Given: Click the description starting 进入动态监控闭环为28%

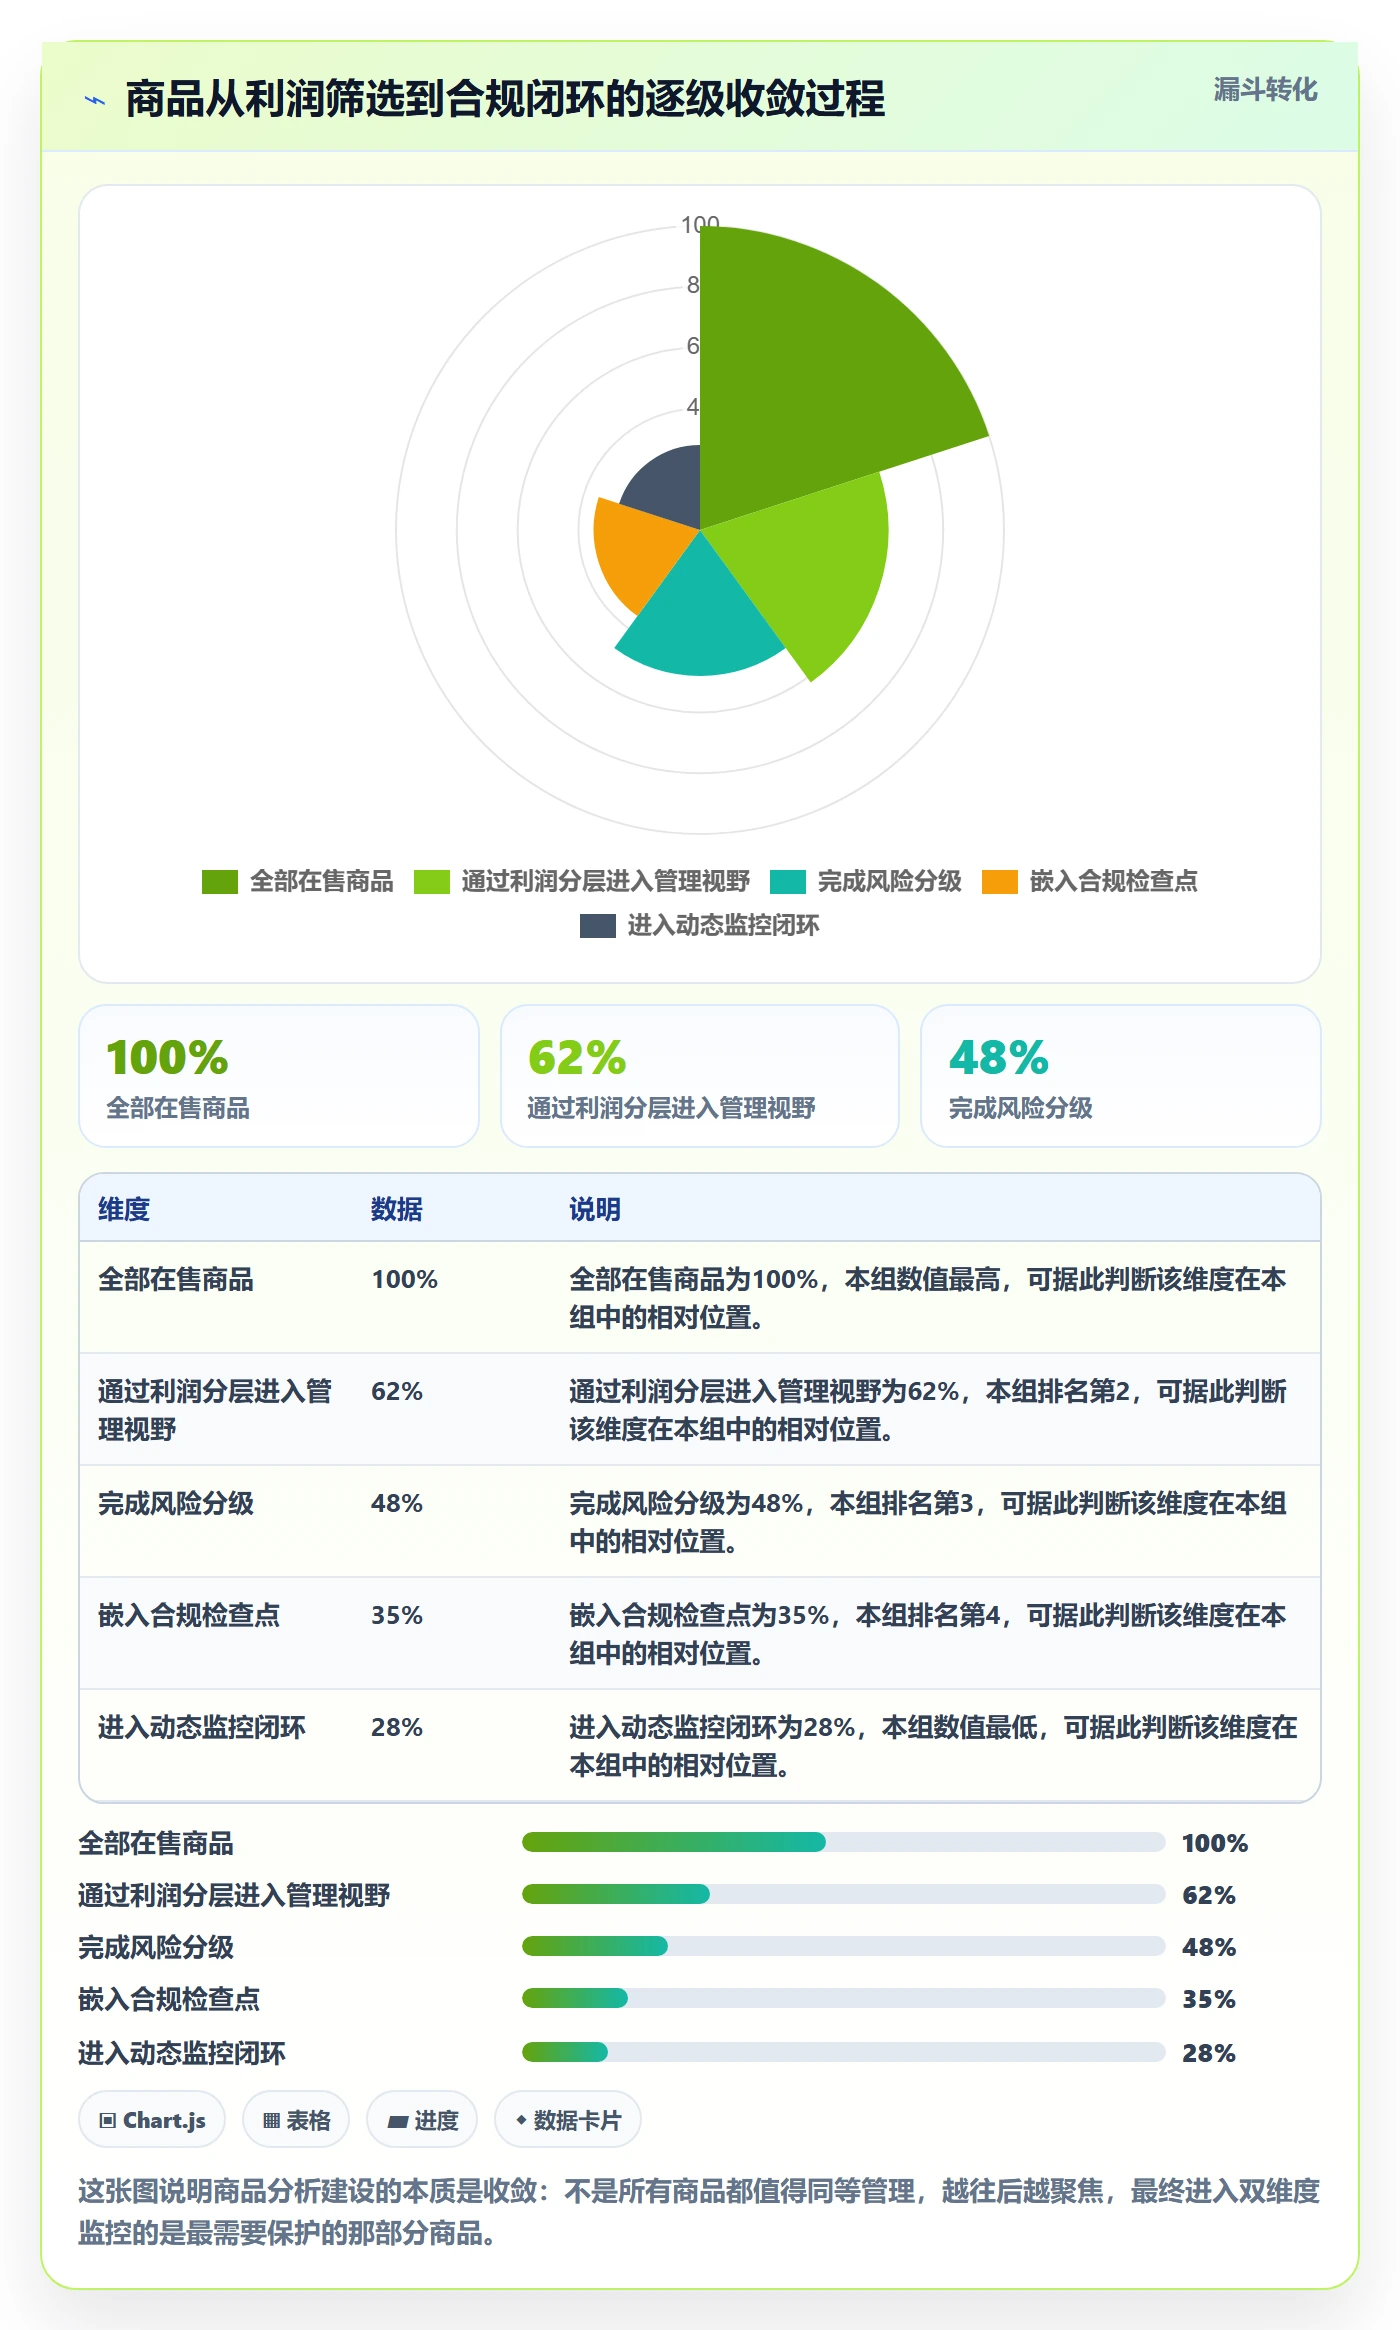Looking at the screenshot, I should [933, 1746].
